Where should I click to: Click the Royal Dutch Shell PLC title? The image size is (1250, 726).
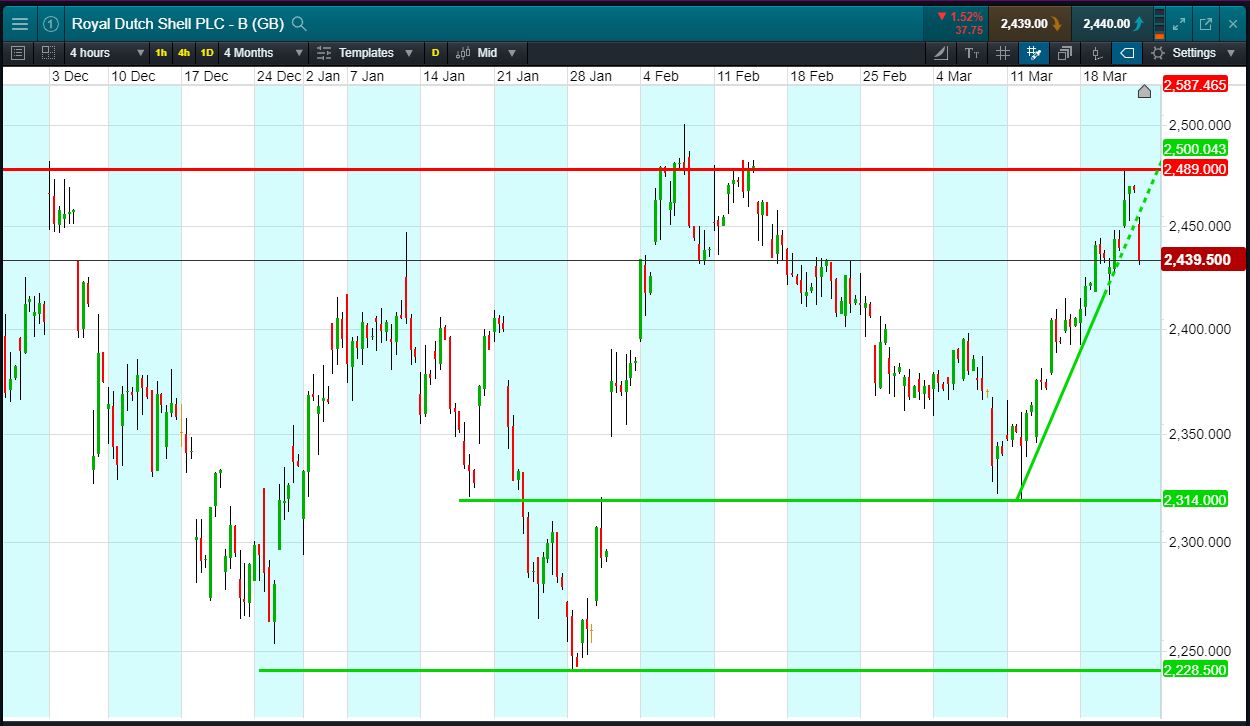click(x=179, y=23)
